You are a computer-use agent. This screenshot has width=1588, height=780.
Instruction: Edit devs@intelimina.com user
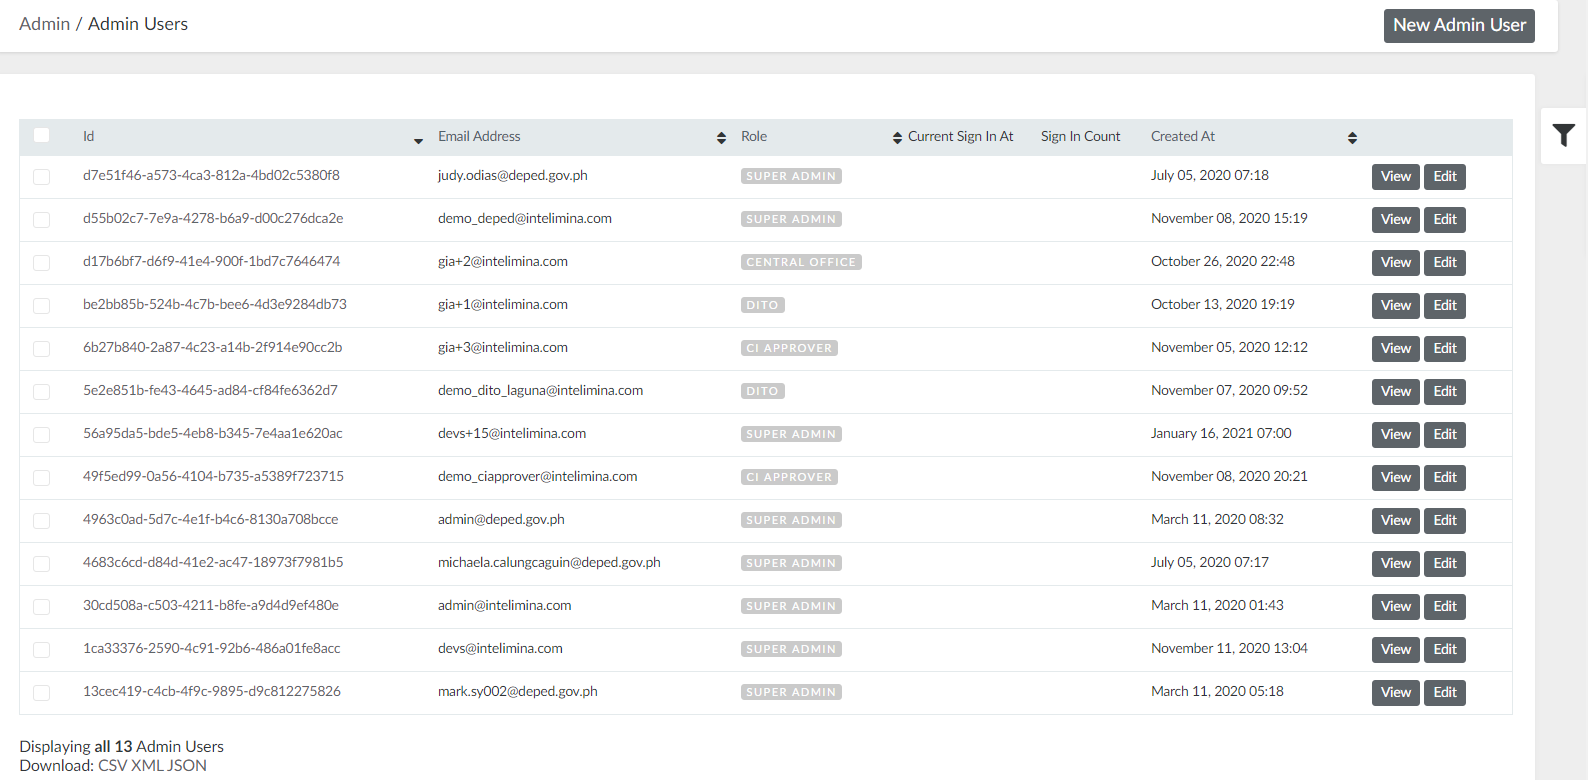click(x=1445, y=650)
